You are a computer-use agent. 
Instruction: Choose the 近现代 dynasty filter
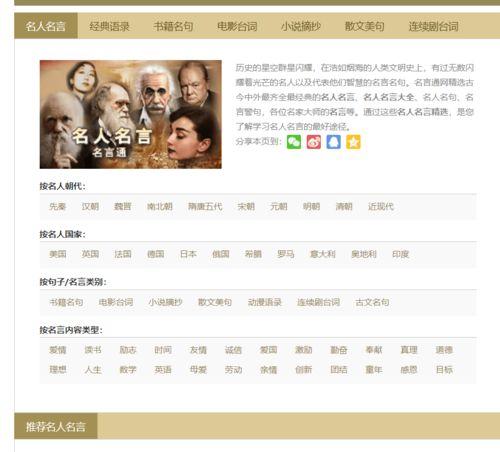click(x=381, y=207)
